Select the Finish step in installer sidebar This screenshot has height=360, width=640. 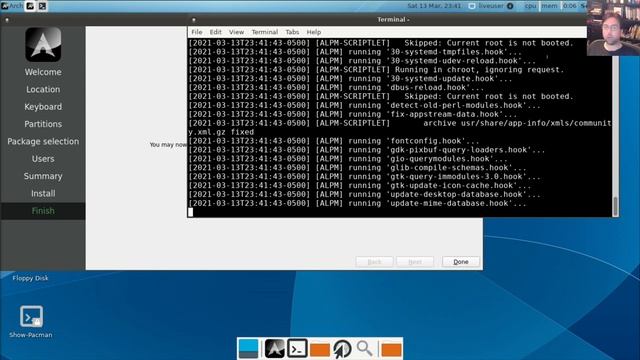(x=43, y=211)
